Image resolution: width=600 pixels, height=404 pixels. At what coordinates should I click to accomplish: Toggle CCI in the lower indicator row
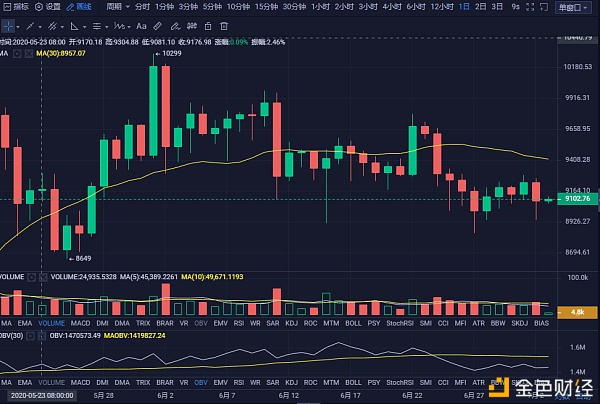pyautogui.click(x=443, y=382)
